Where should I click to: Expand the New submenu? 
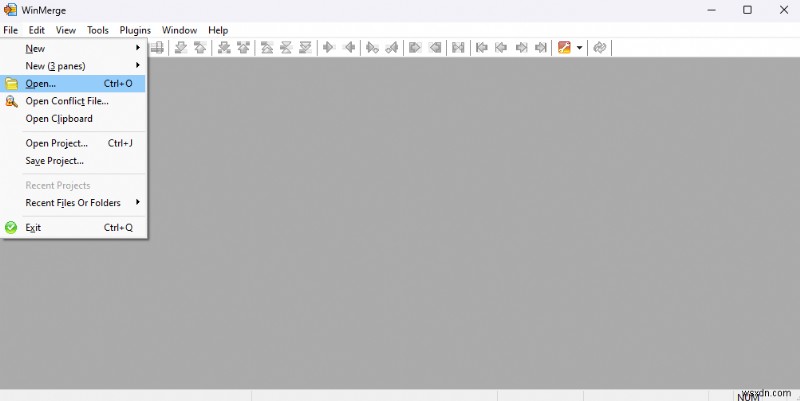73,48
